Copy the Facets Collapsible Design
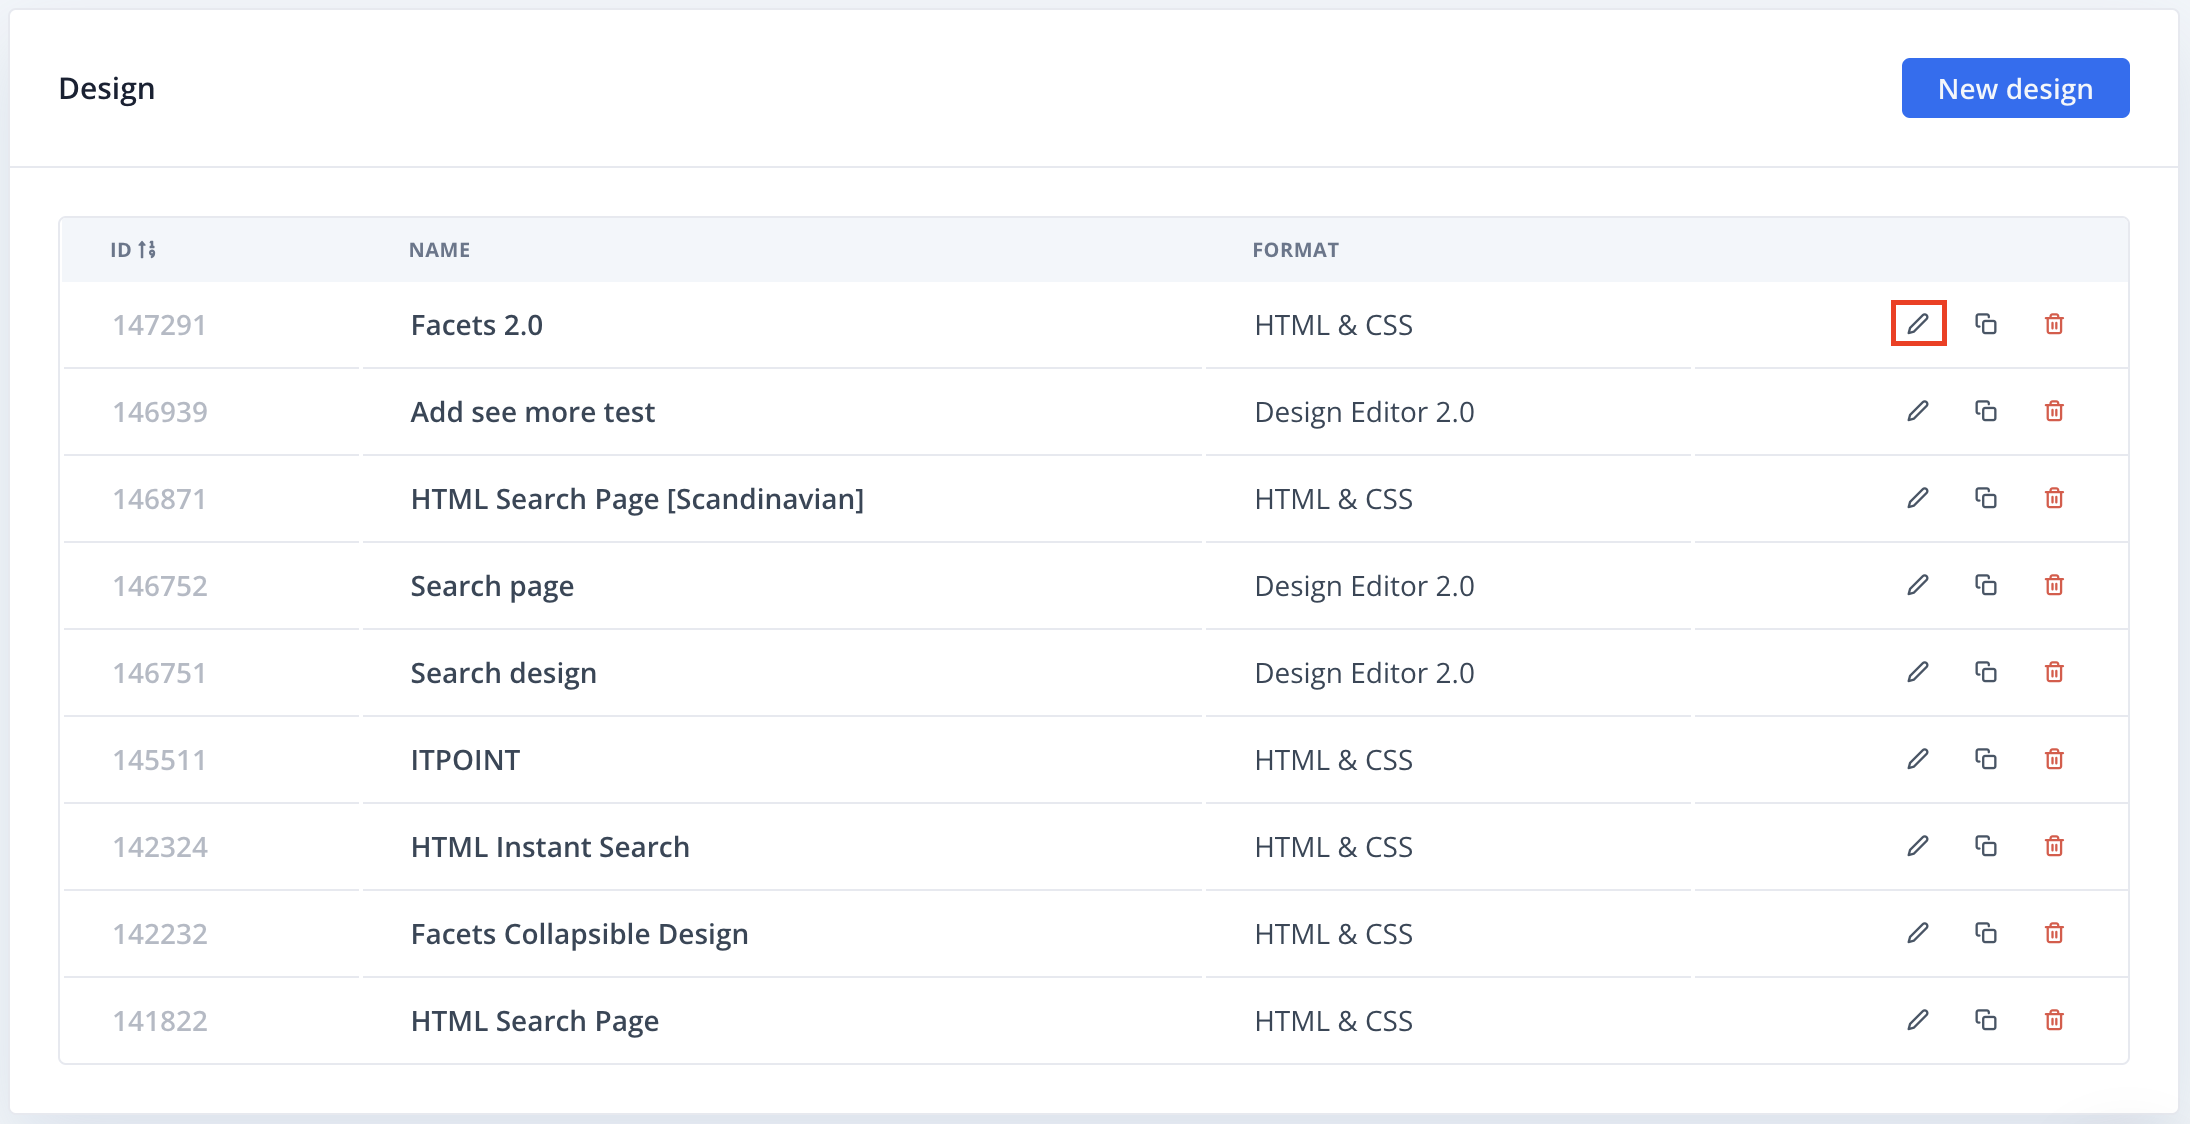 pos(1985,933)
